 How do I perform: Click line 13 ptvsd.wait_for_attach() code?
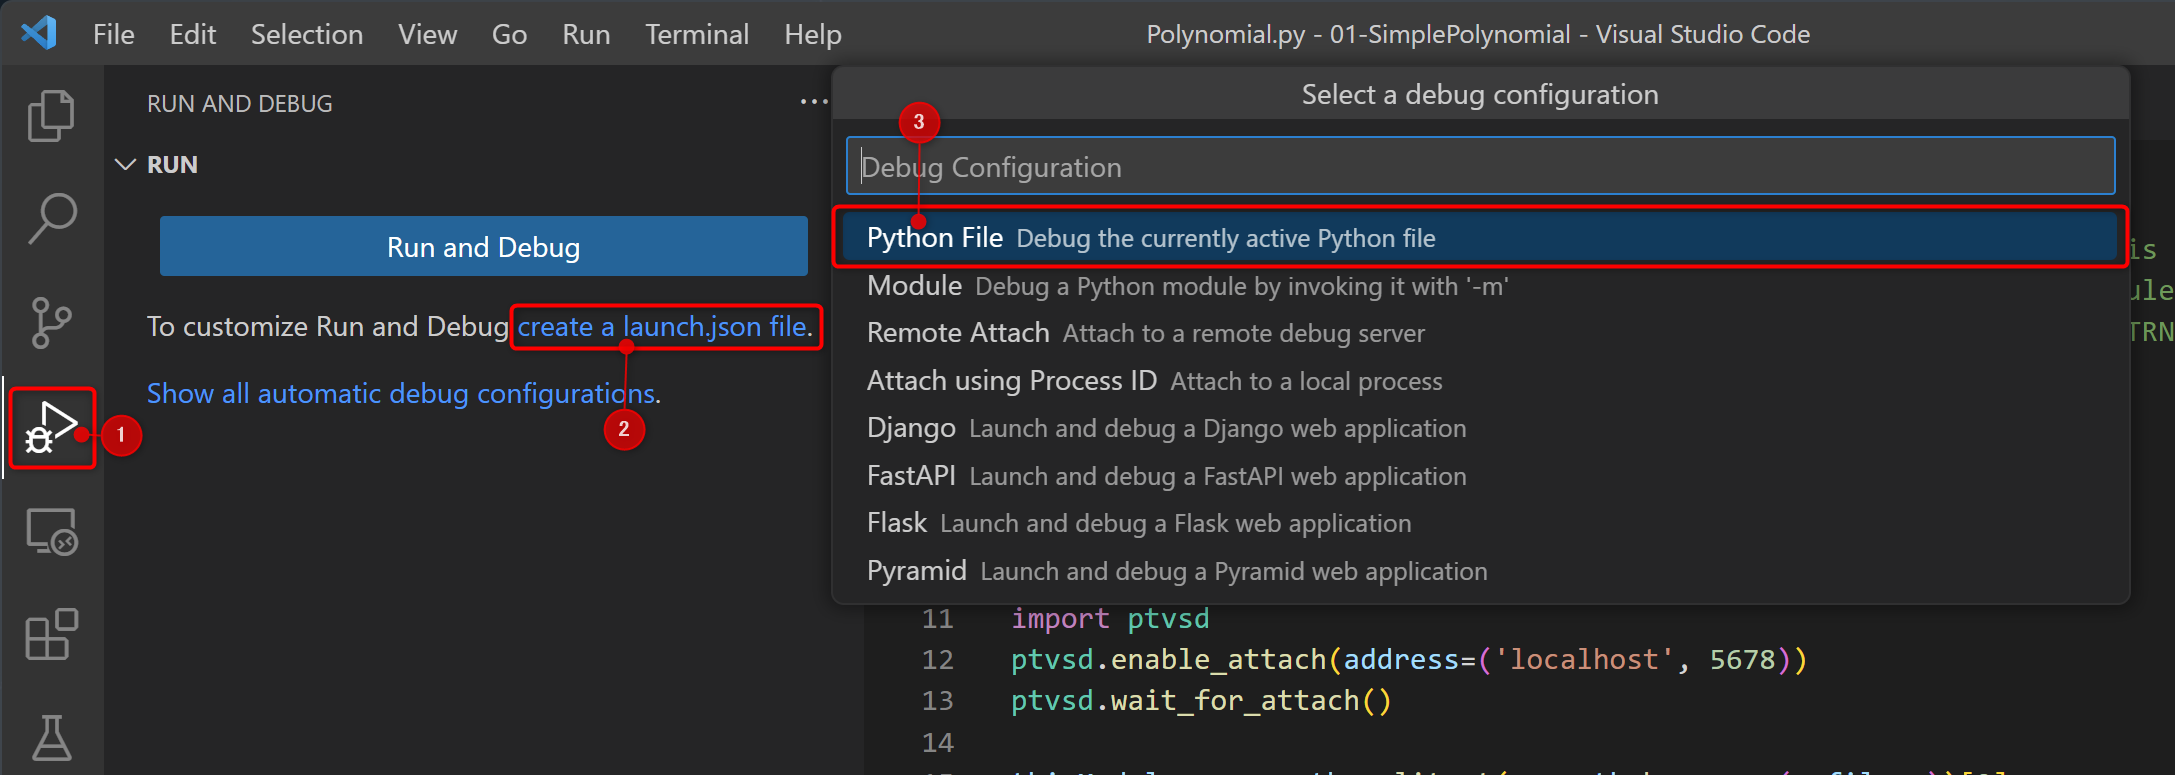pos(1201,701)
